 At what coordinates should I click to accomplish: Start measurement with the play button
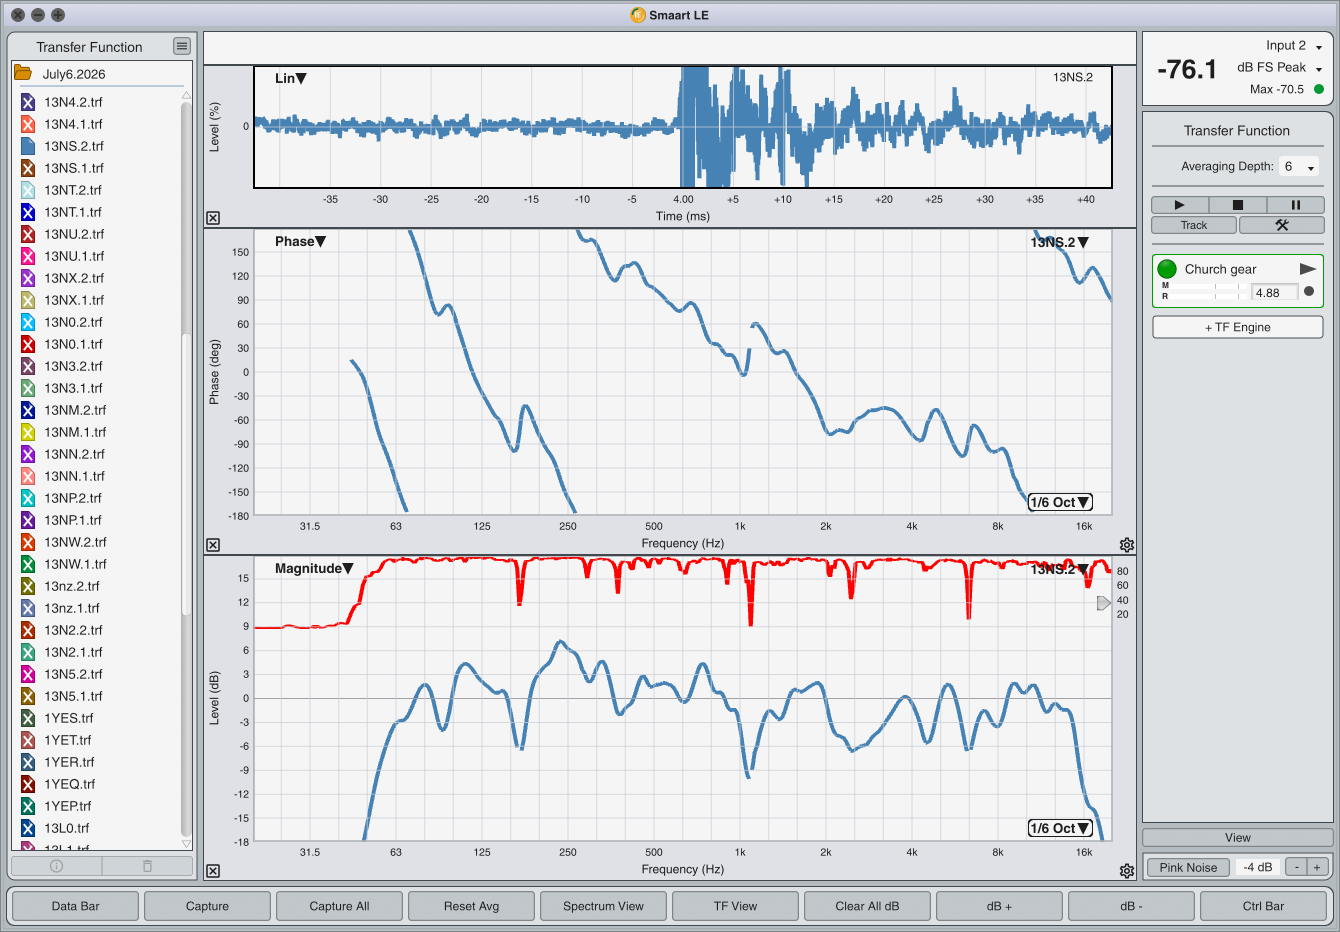tap(1180, 205)
